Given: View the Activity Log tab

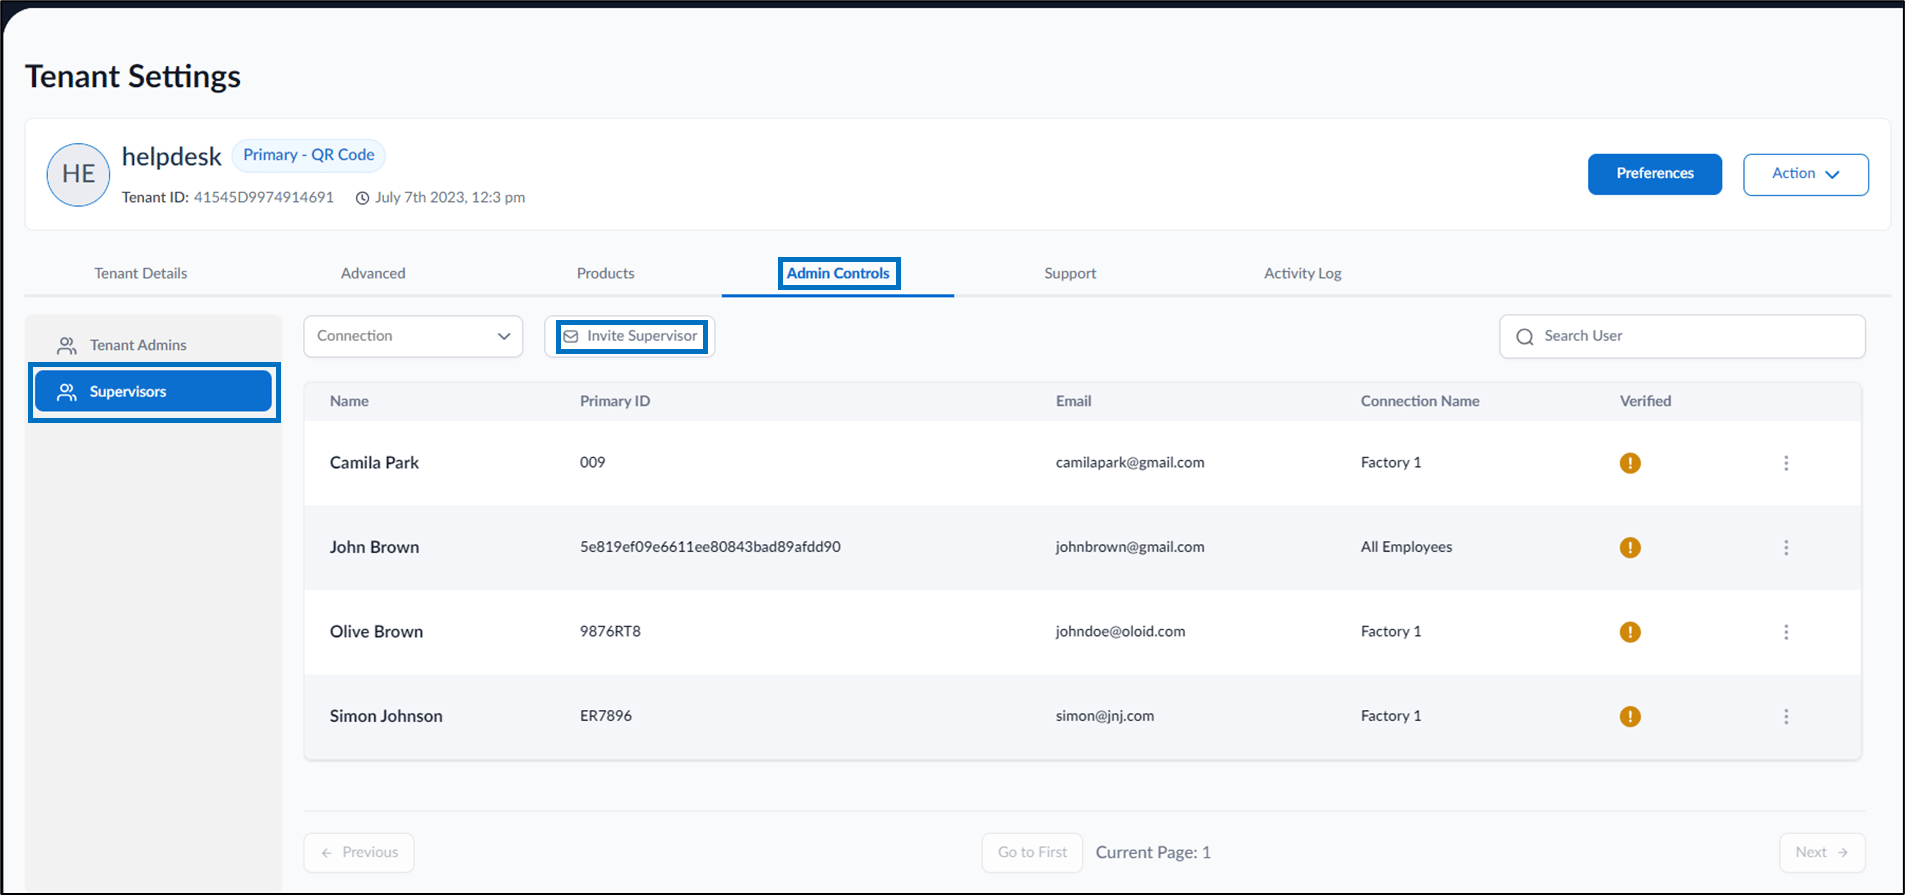Looking at the screenshot, I should (x=1303, y=273).
